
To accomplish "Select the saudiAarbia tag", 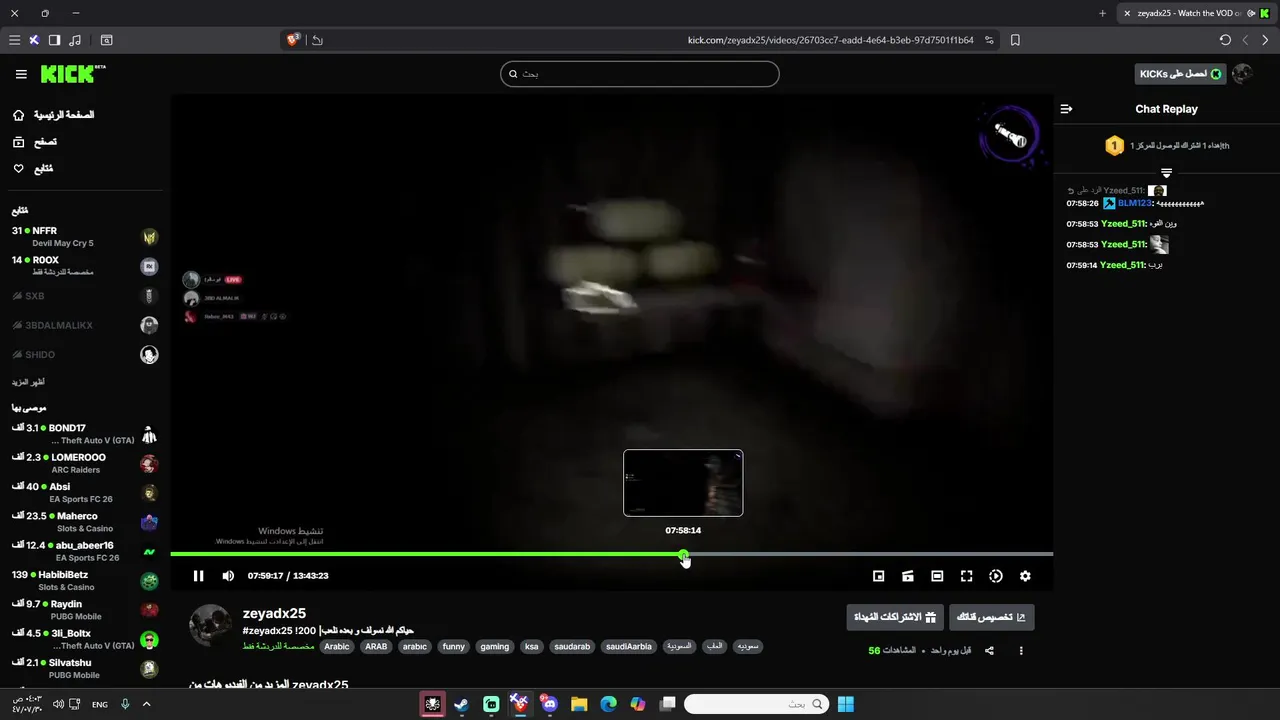I will [629, 647].
